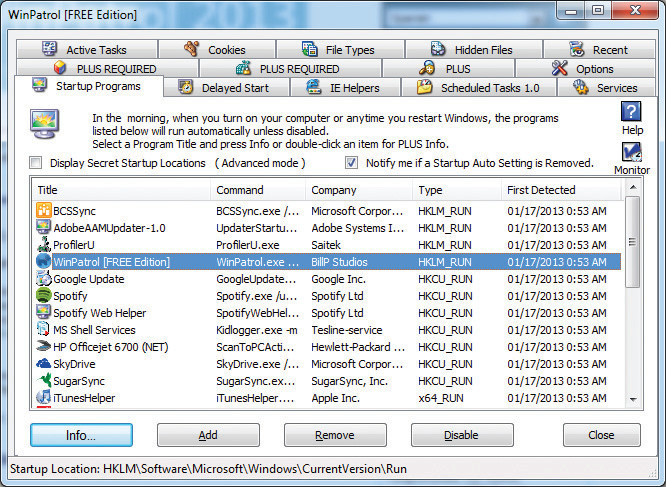Click the SkyDrive cloud icon
Screen dimensions: 666x487
pos(44,364)
